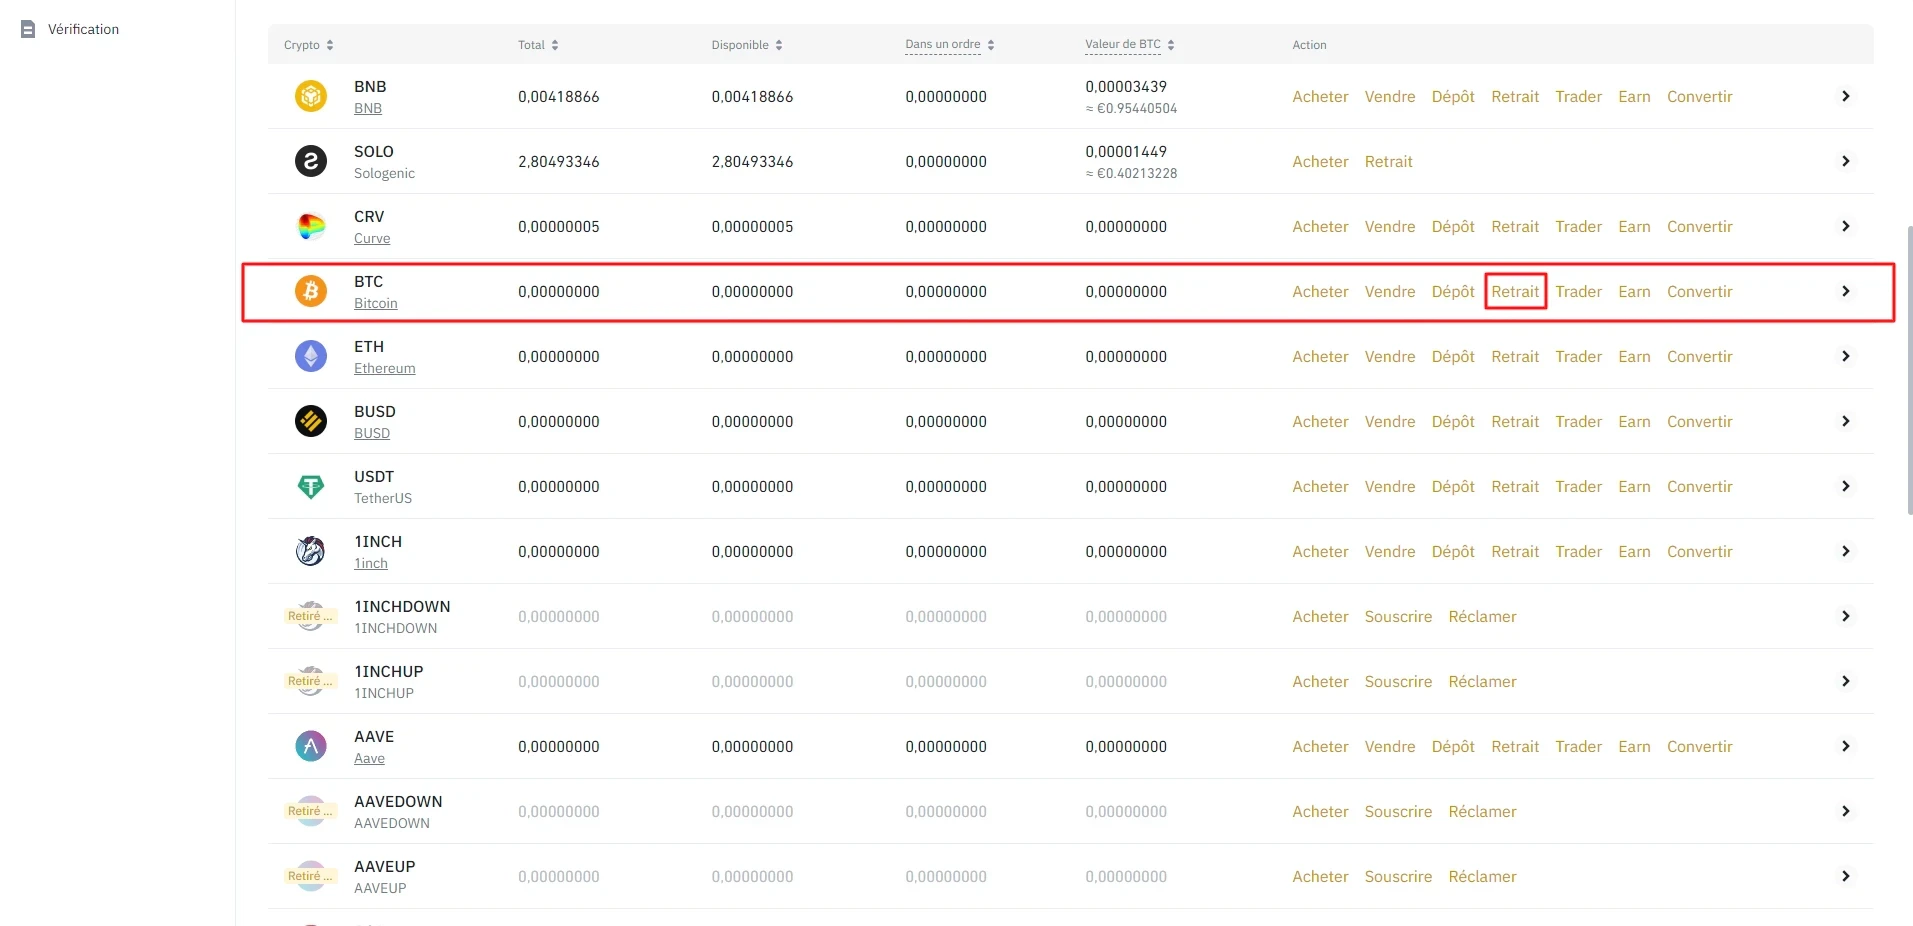Click Vendre in the BNB row
The image size is (1913, 926).
1390,96
